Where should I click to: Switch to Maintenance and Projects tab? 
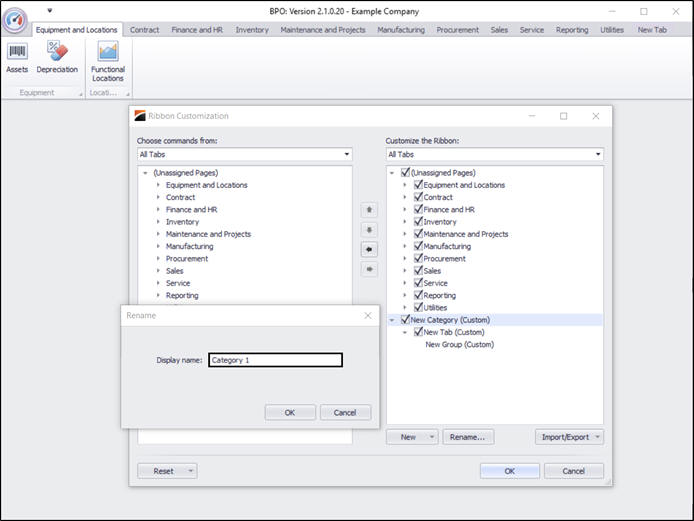point(323,30)
